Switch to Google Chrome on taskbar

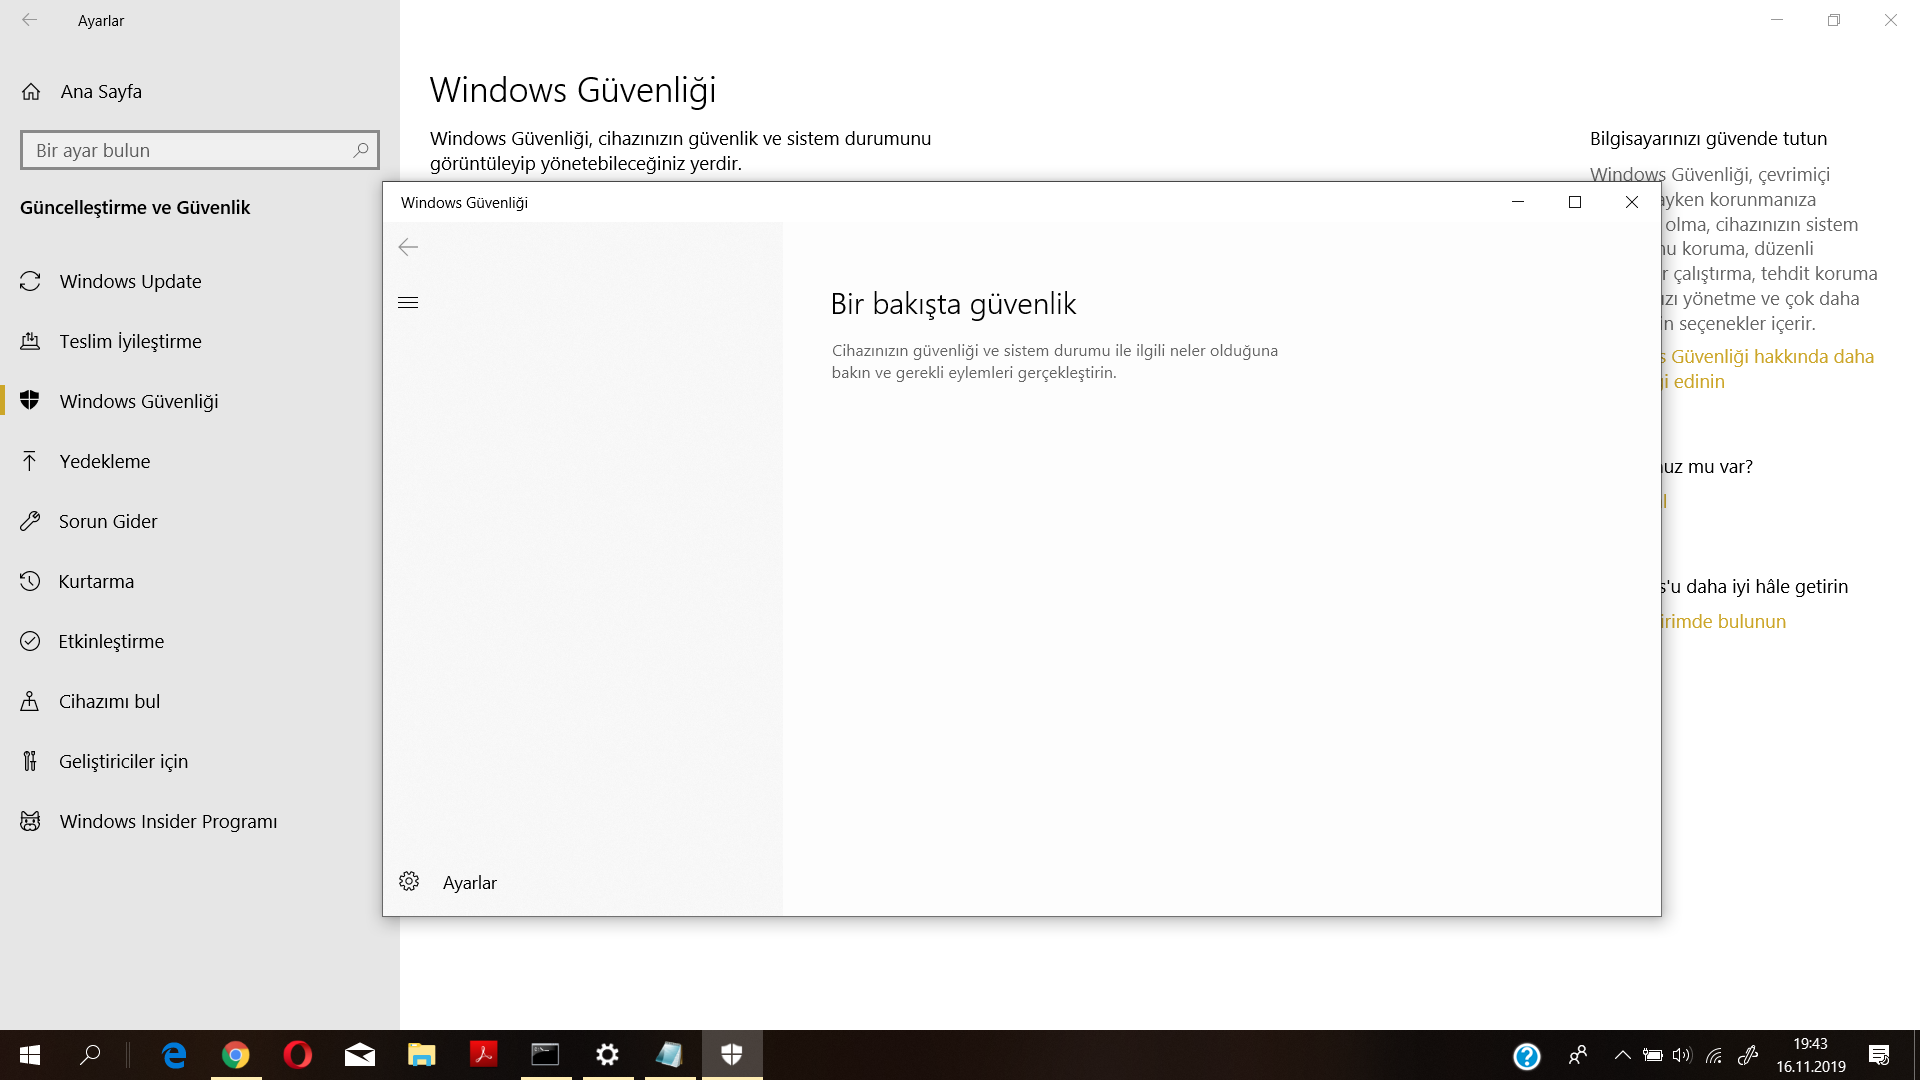[236, 1055]
